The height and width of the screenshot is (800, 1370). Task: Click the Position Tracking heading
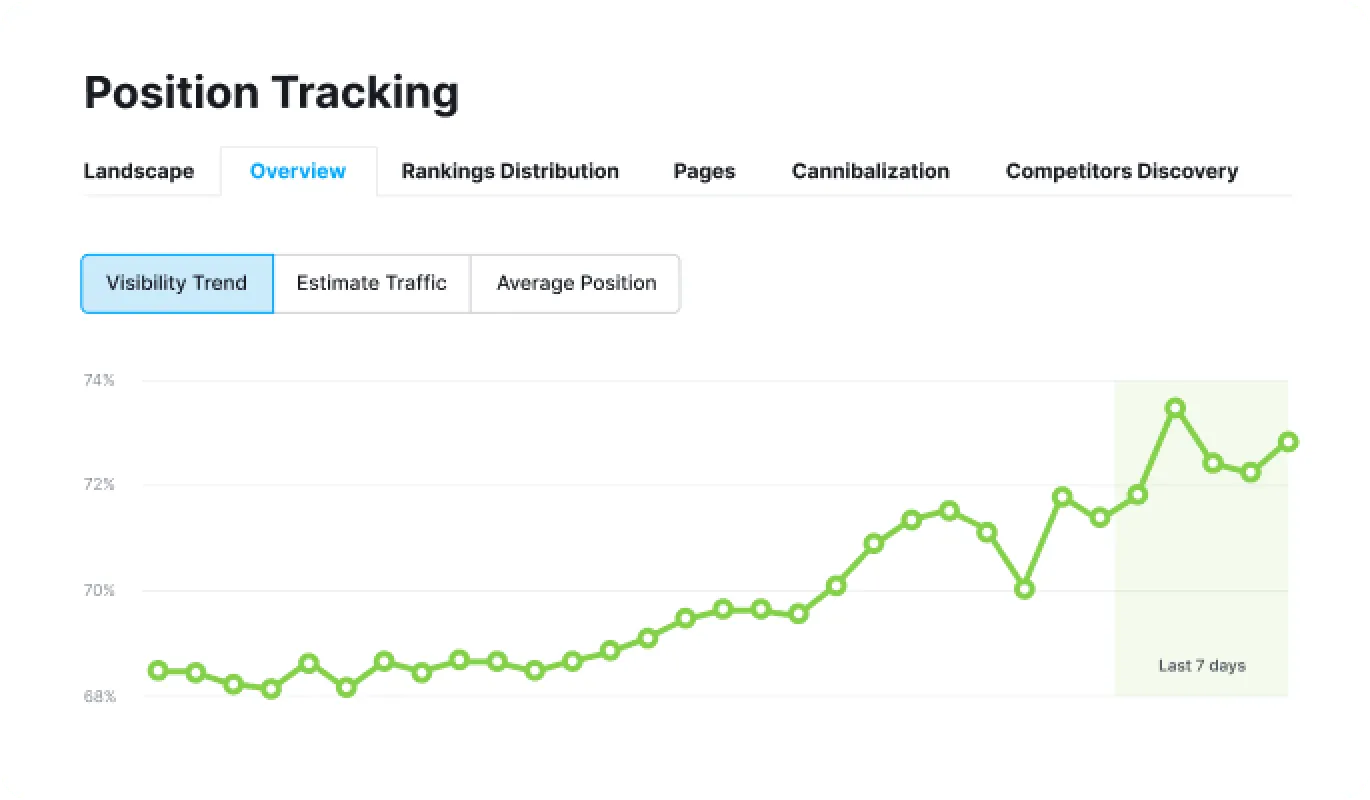click(x=272, y=92)
